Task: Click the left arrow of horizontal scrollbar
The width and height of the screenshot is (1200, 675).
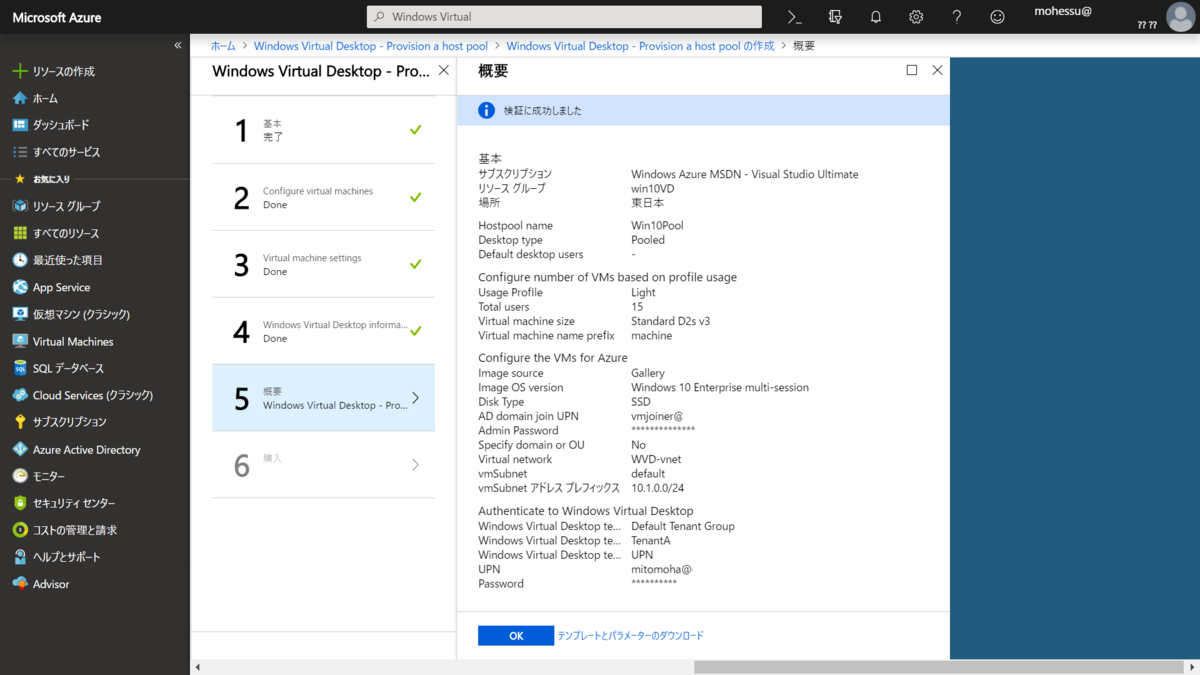Action: pyautogui.click(x=197, y=667)
